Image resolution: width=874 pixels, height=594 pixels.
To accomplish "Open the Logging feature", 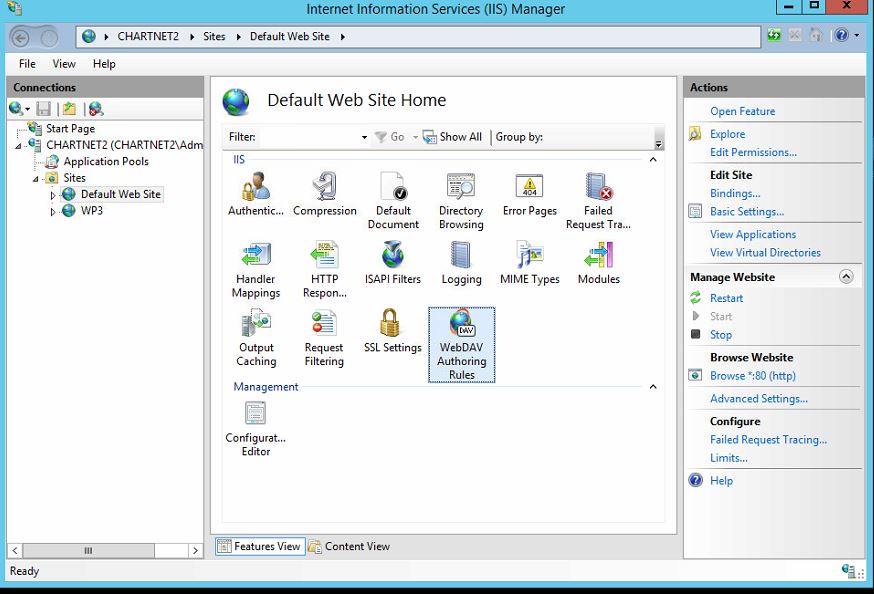I will [461, 263].
